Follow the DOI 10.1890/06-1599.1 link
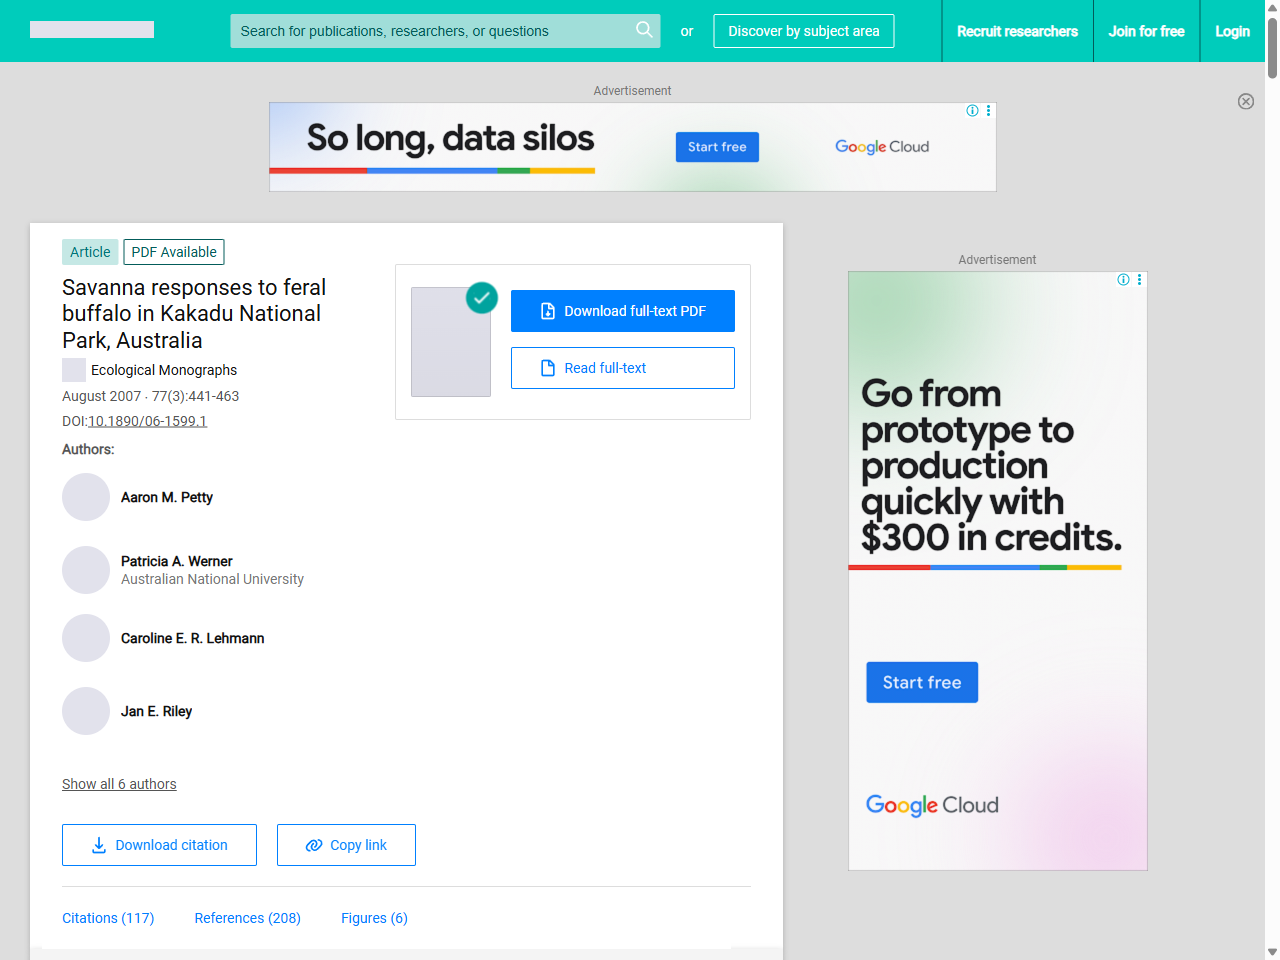The width and height of the screenshot is (1280, 960). [x=147, y=421]
